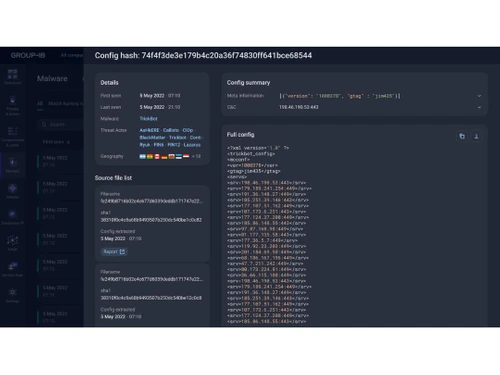Open Service desk in the sidebar
The image size is (500, 375).
[13, 269]
